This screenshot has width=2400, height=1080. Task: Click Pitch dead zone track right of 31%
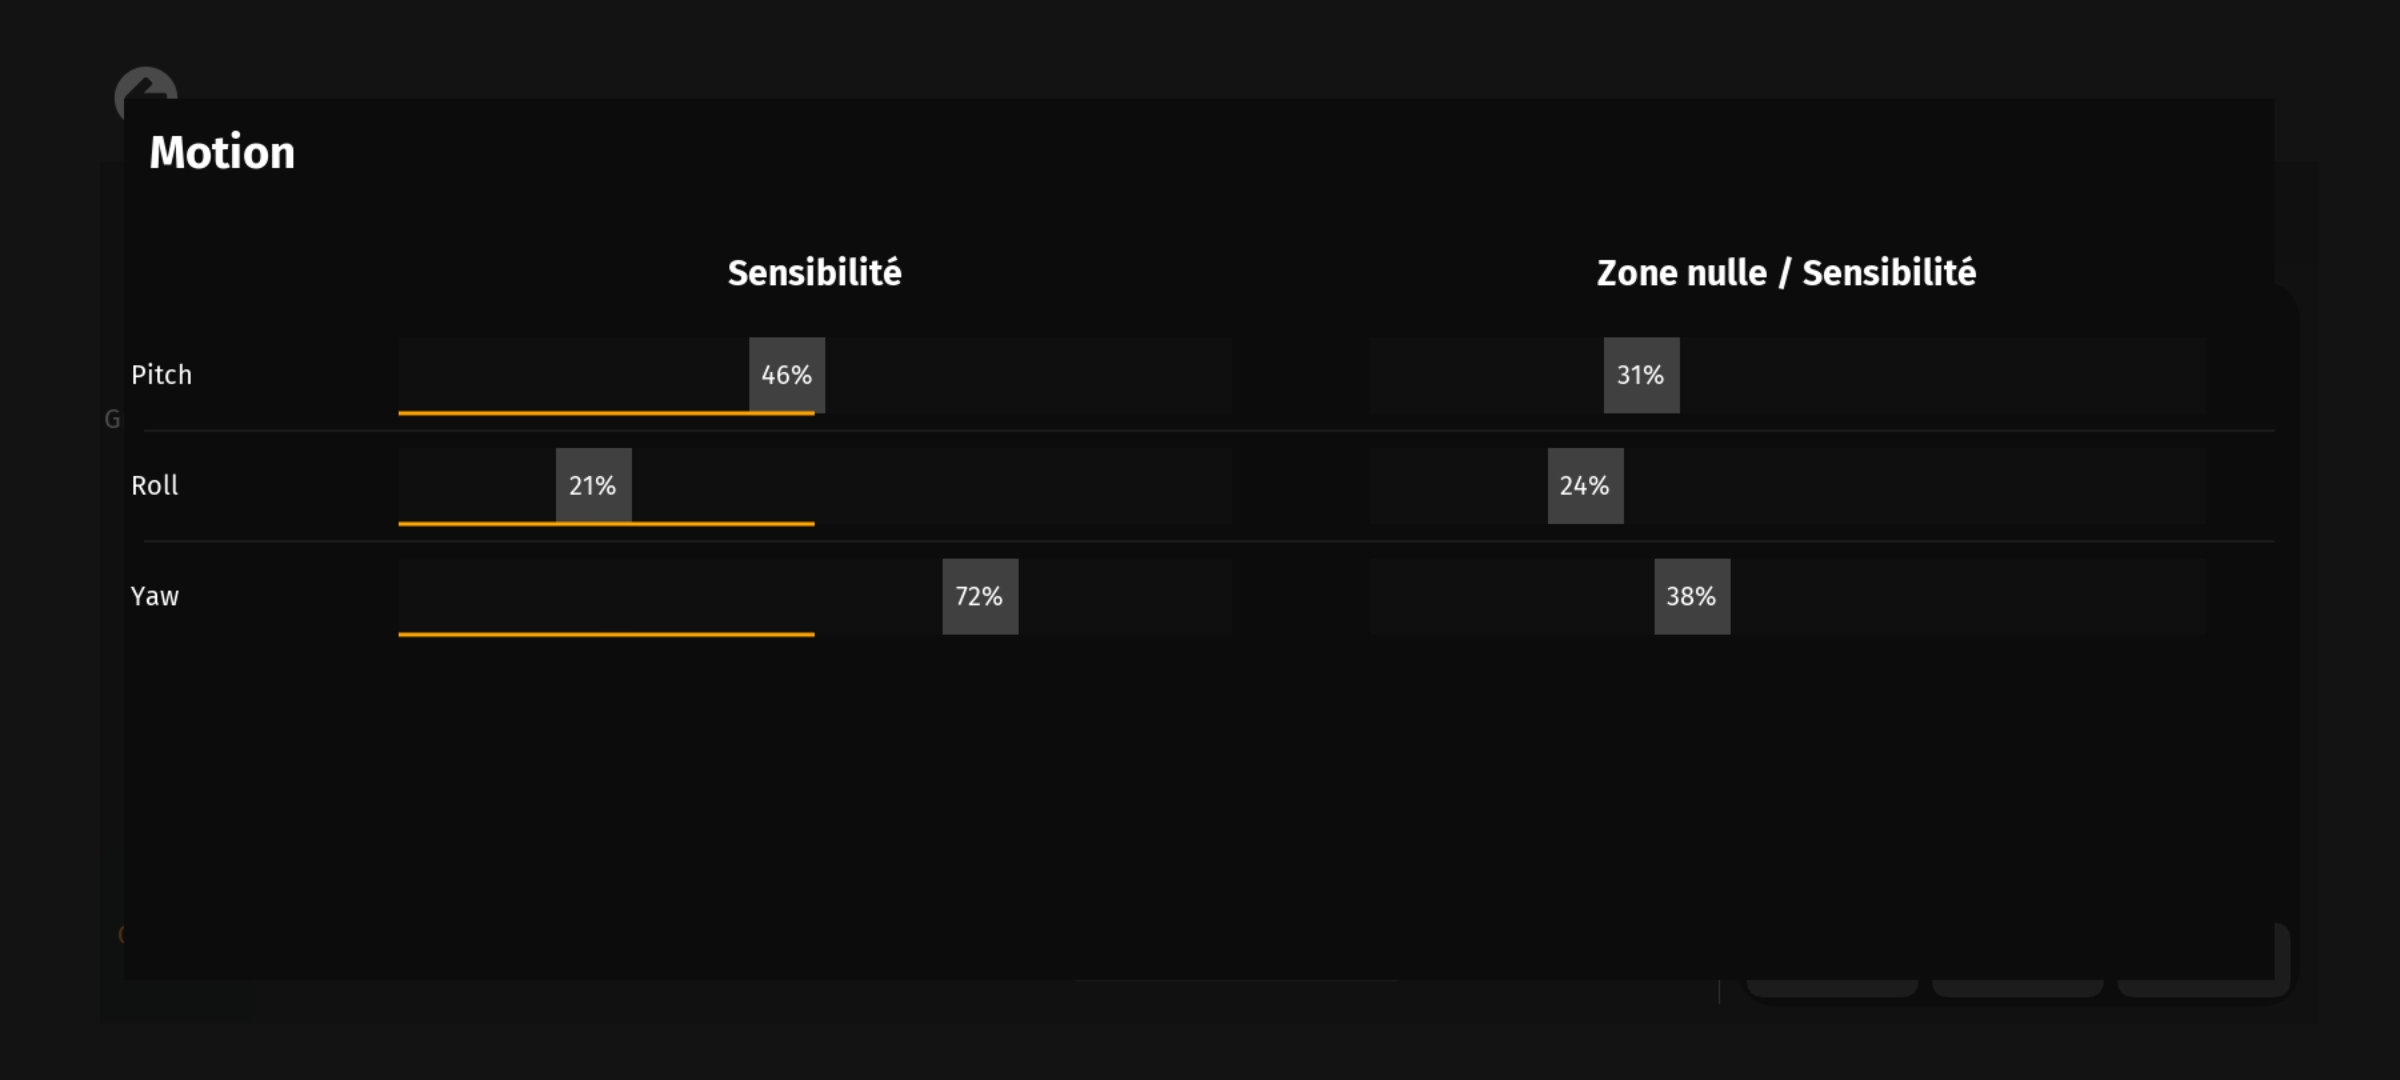point(1940,375)
